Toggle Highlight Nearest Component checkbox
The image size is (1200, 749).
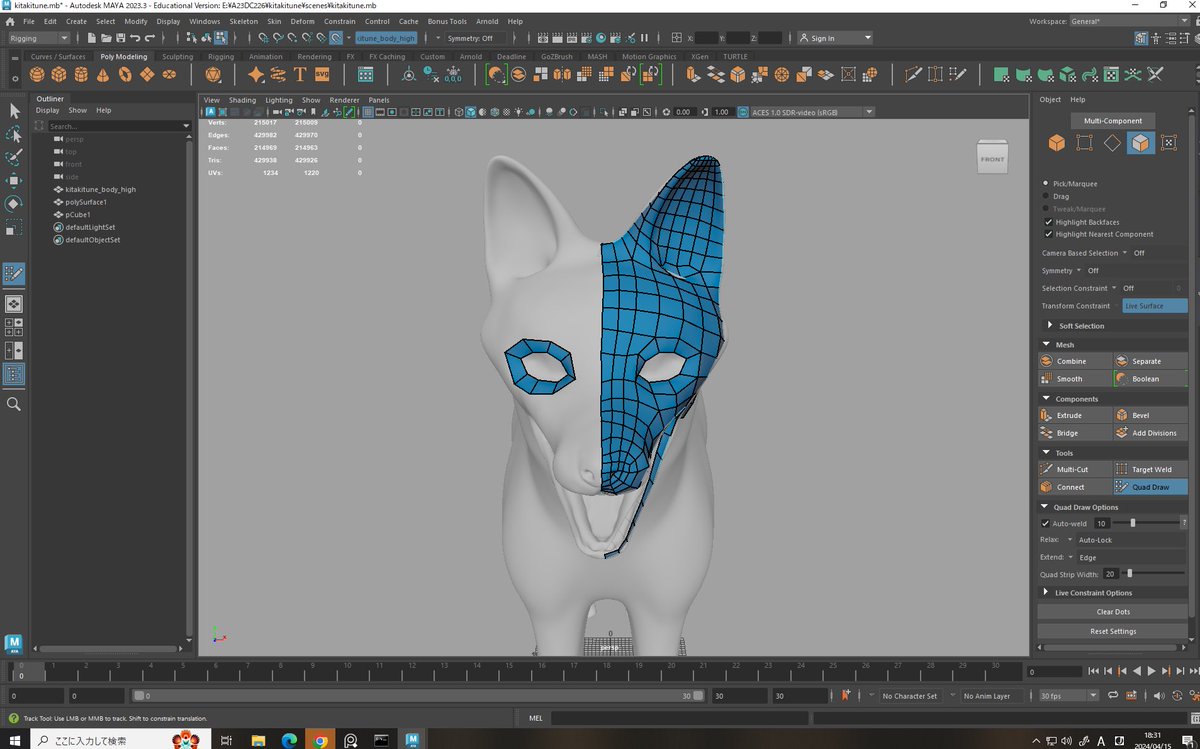1048,234
